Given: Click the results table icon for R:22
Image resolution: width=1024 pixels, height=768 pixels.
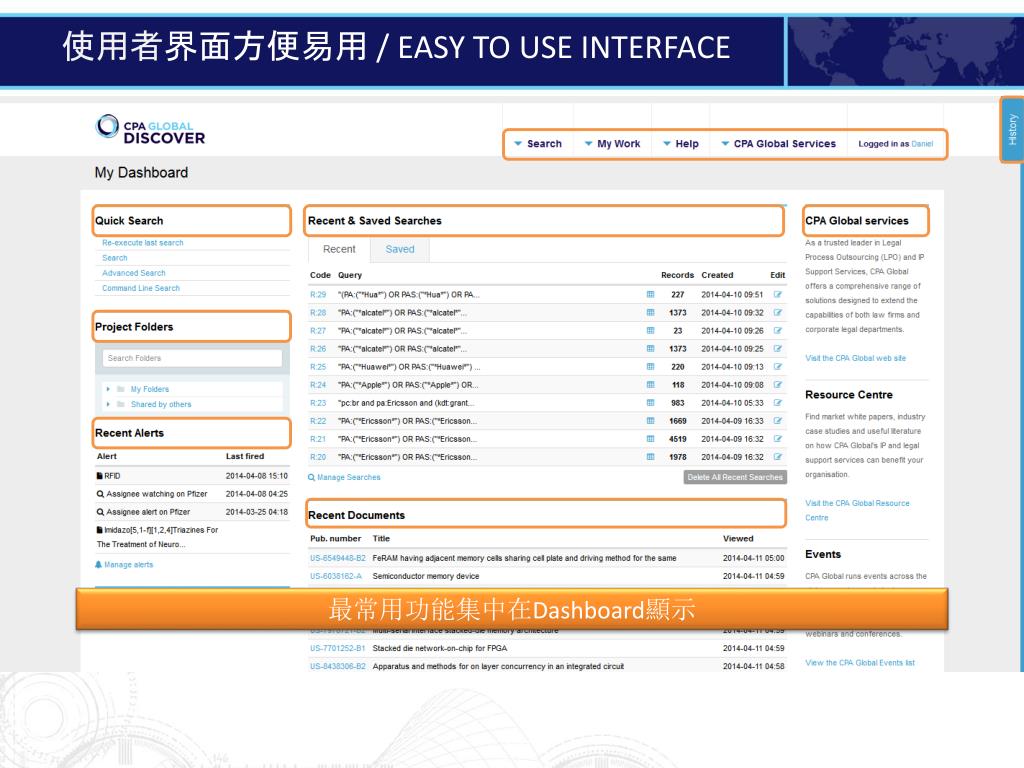Looking at the screenshot, I should coord(650,421).
